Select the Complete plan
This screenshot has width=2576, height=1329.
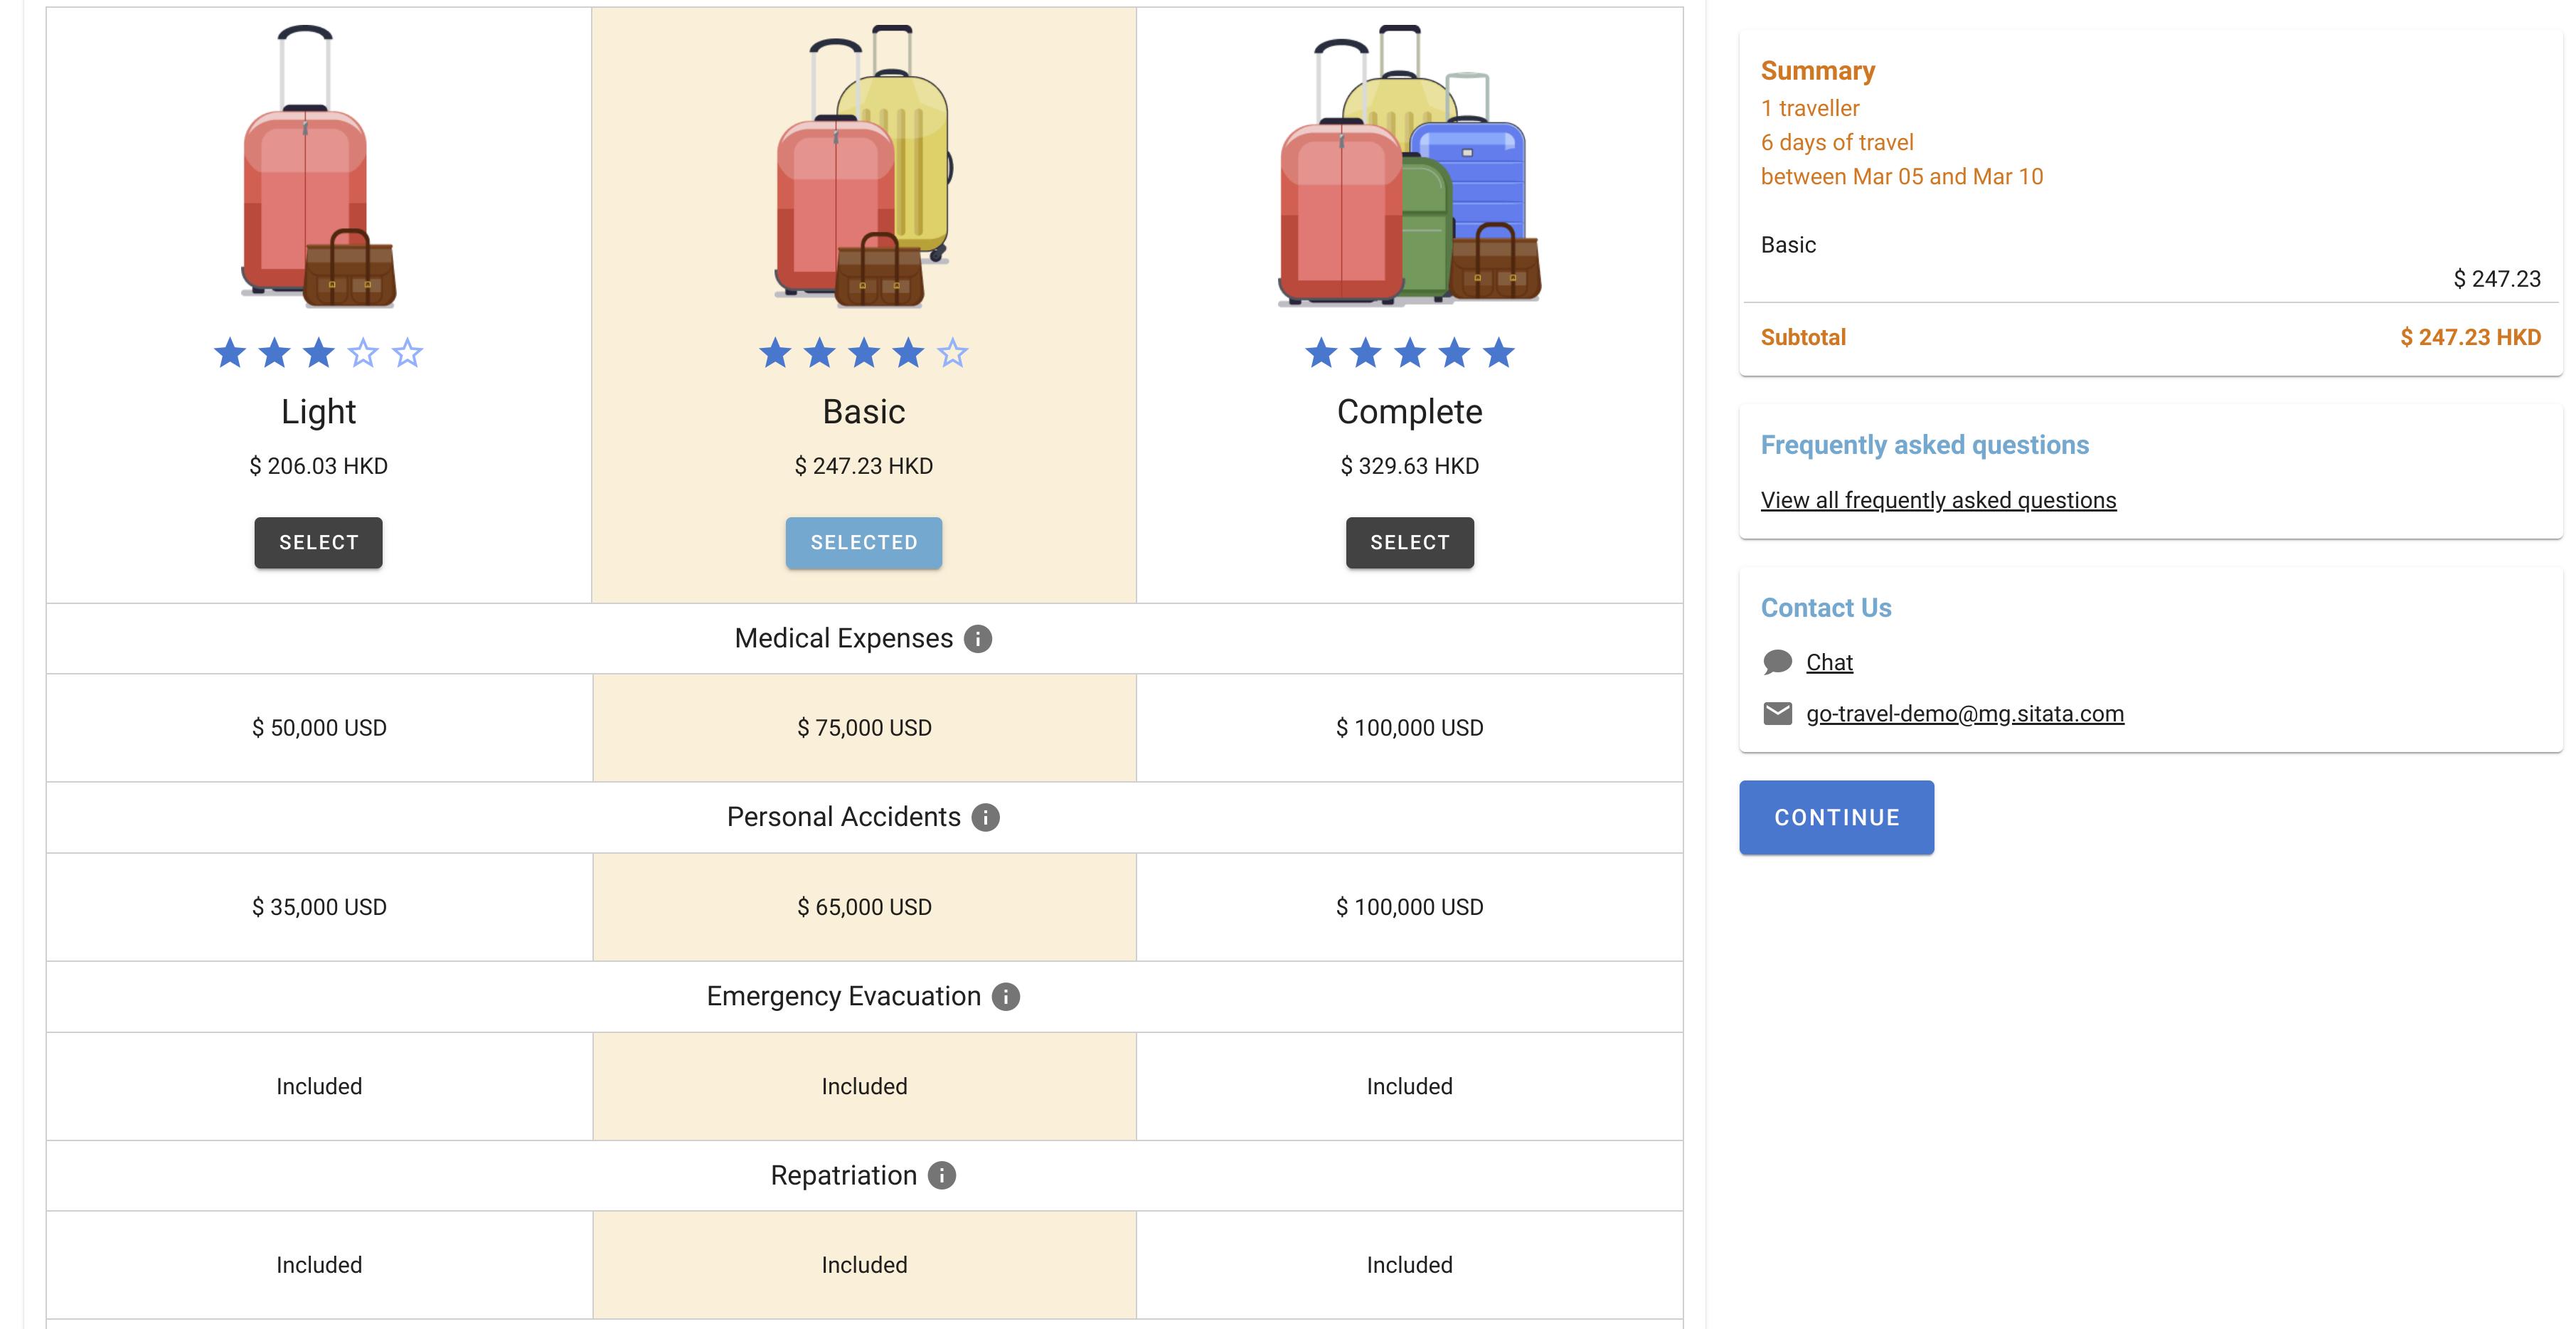pos(1409,543)
